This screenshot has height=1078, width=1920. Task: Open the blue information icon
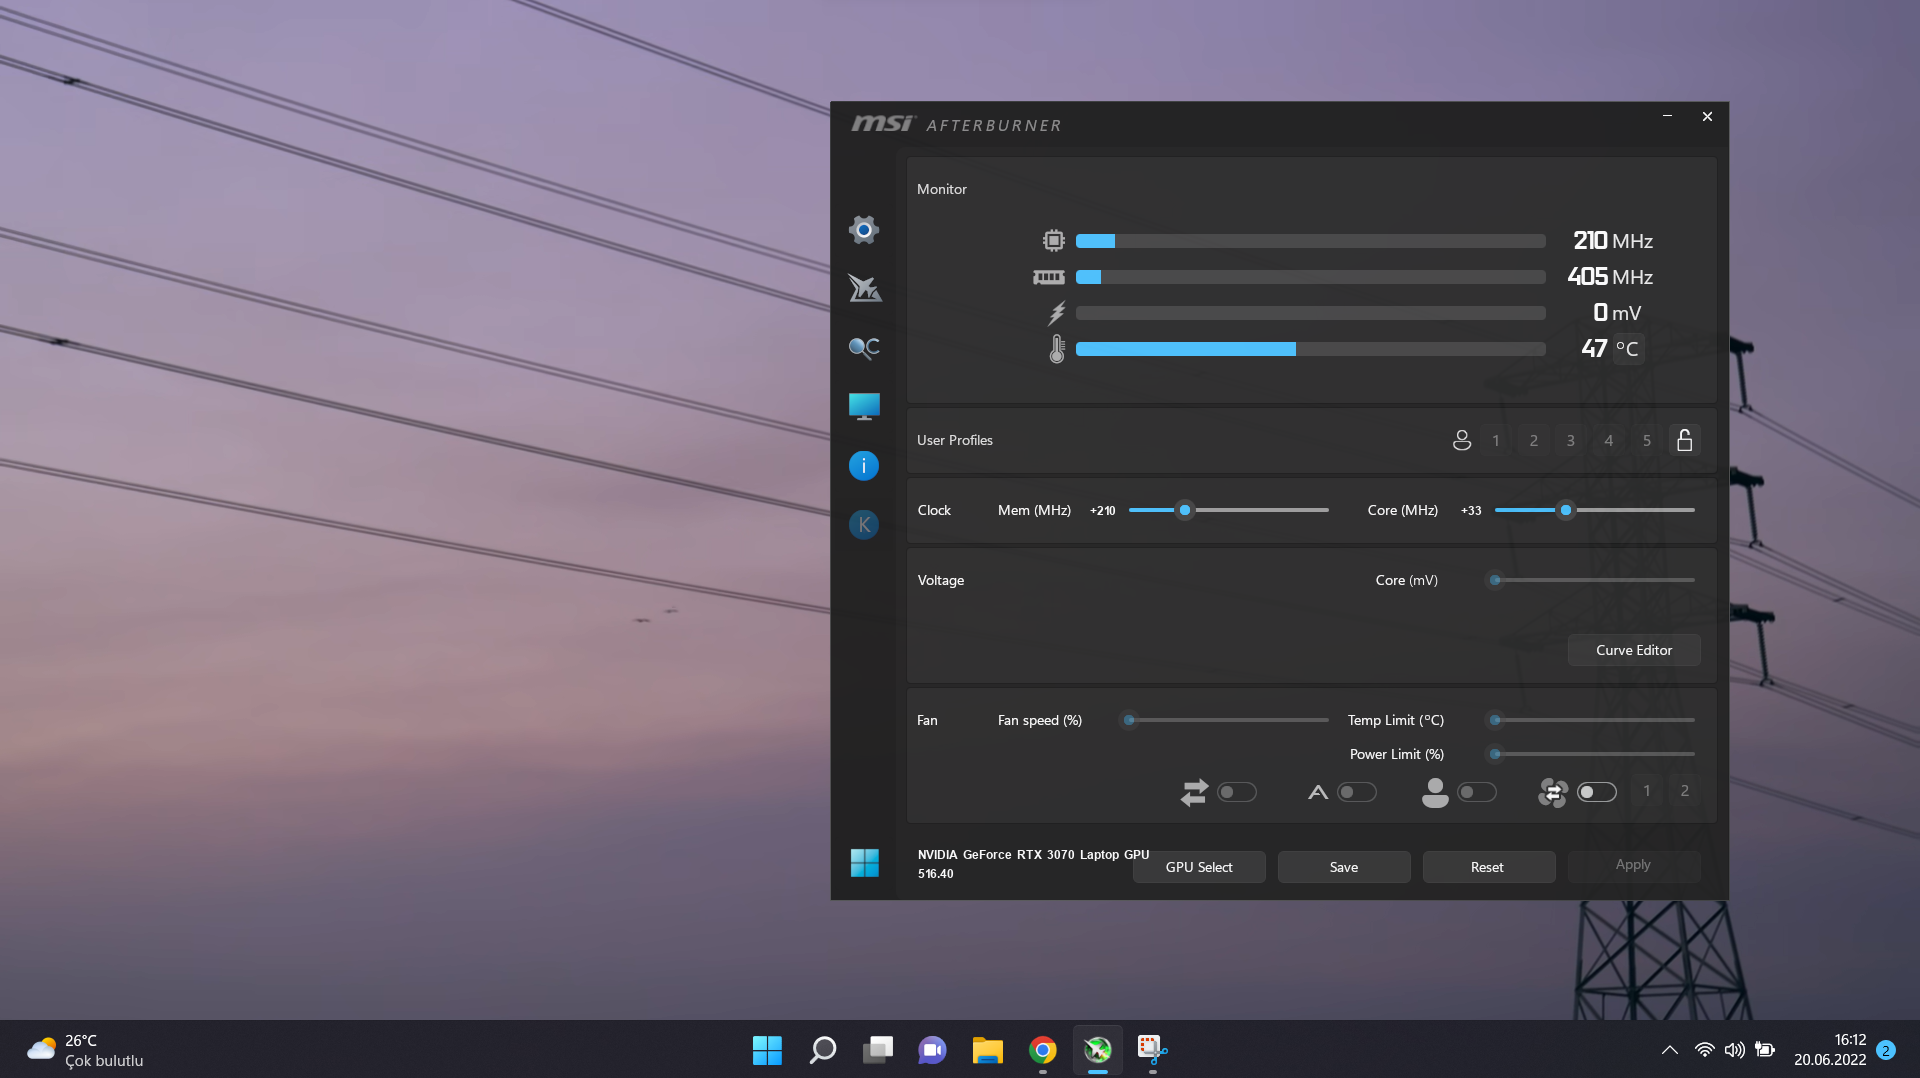point(864,466)
